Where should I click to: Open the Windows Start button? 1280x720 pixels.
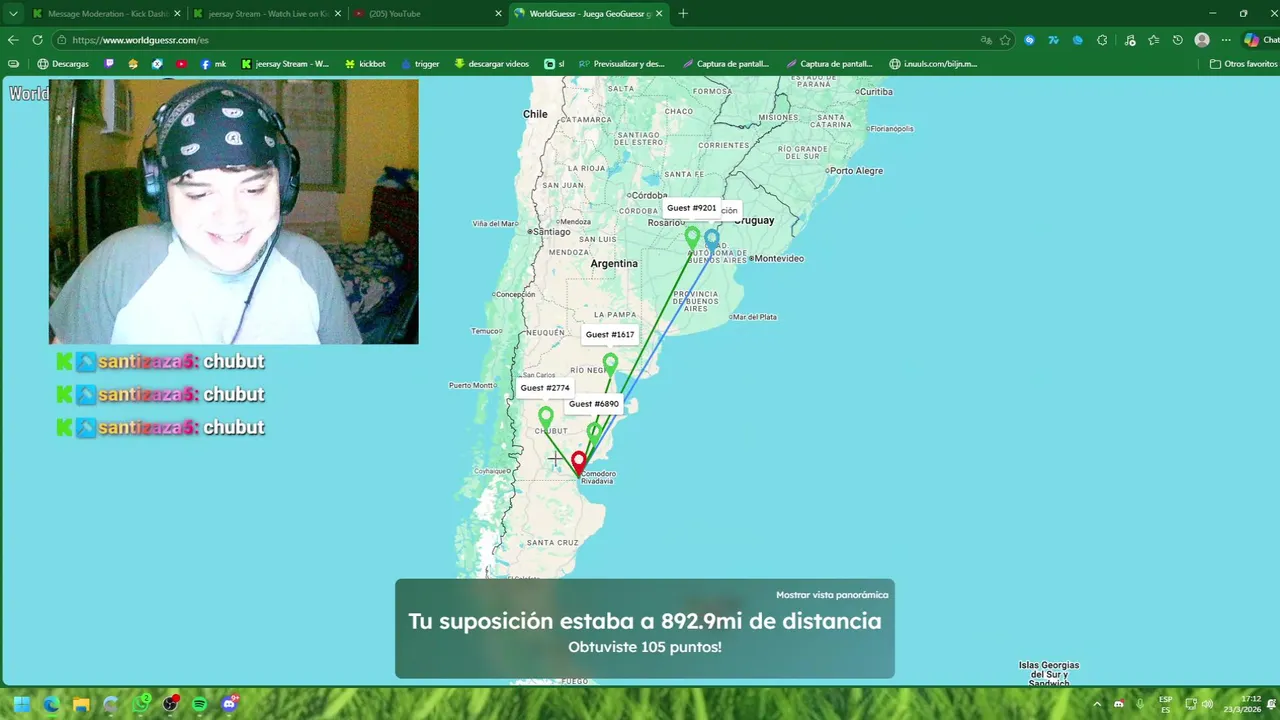[21, 704]
